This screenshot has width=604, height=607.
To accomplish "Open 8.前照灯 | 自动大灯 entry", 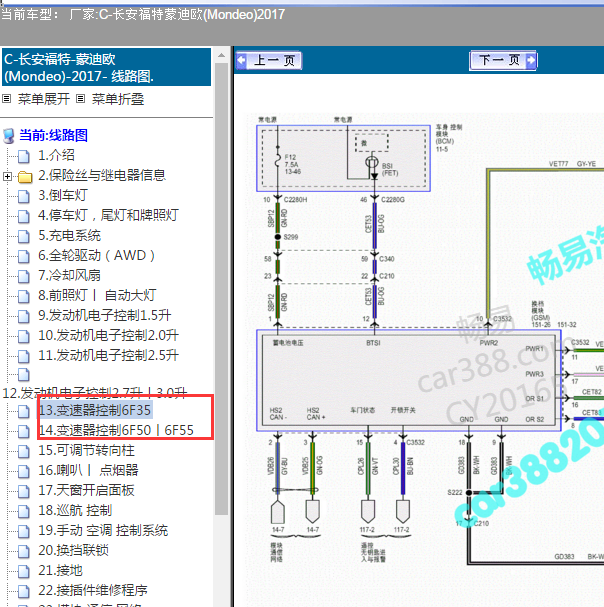I will tap(97, 295).
